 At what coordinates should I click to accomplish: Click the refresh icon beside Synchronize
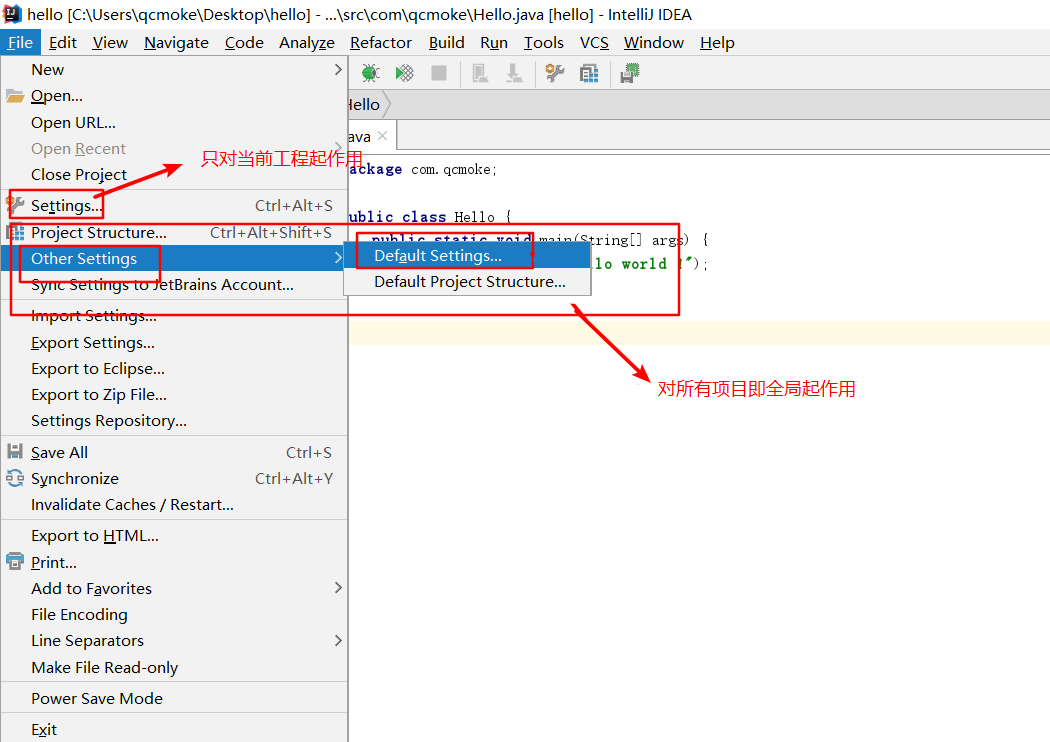(15, 478)
